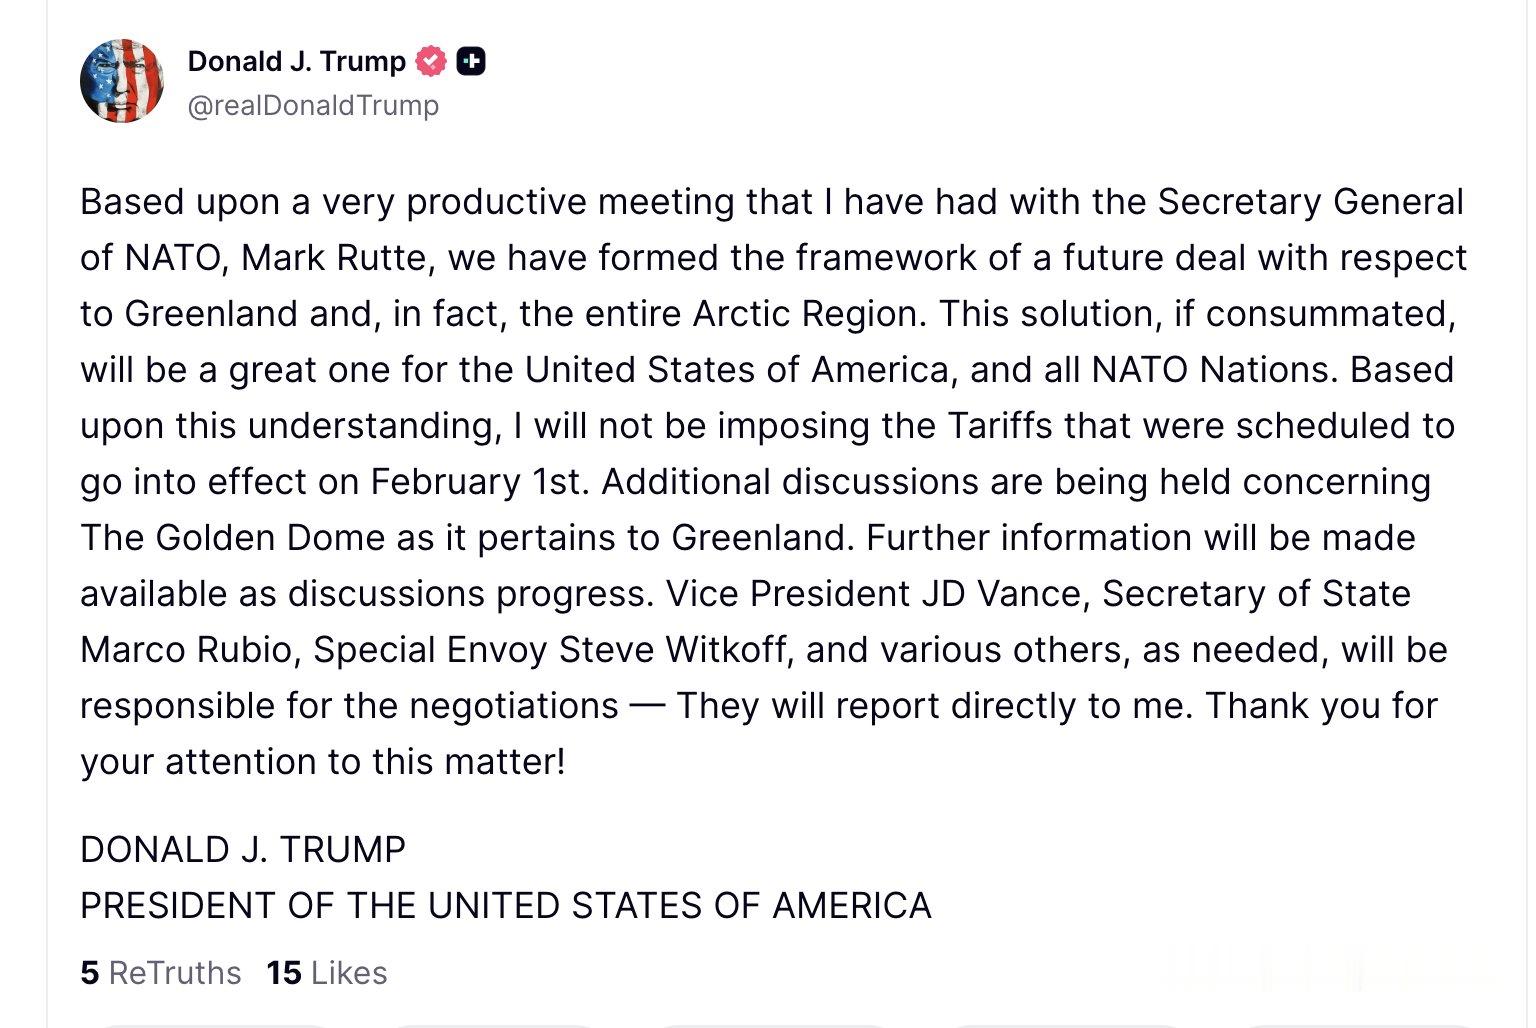Click the dark plus badge icon
Image resolution: width=1536 pixels, height=1028 pixels.
point(471,62)
